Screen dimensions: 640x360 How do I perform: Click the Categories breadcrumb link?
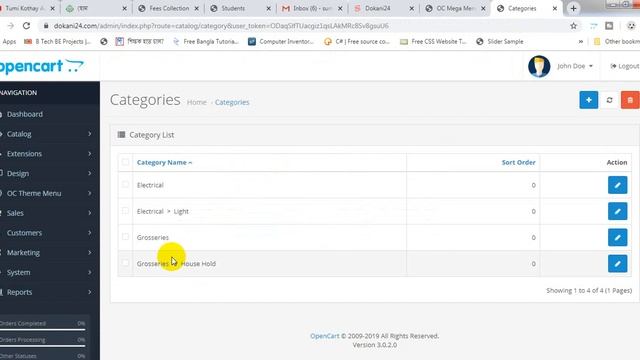tap(232, 102)
